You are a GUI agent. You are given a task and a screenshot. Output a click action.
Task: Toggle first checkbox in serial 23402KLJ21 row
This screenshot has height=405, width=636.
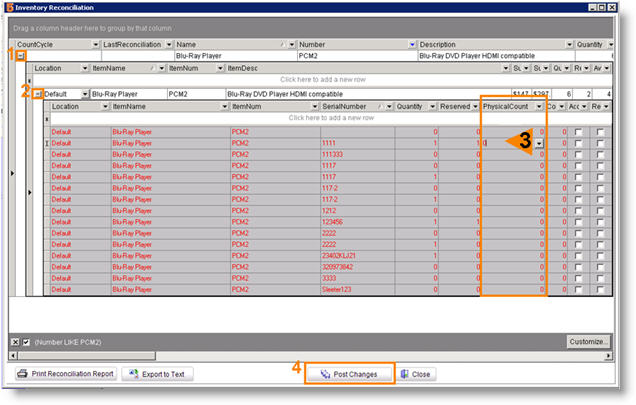pos(578,256)
